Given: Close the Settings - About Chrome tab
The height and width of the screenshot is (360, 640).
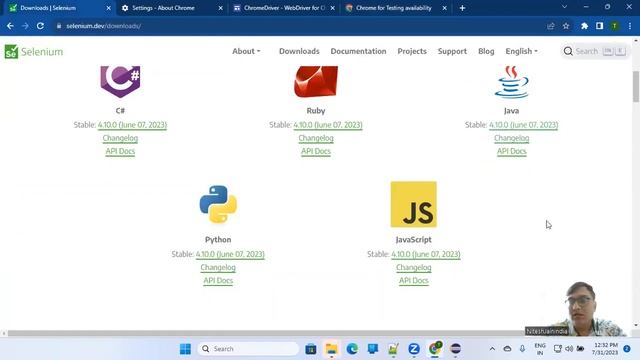Looking at the screenshot, I should [x=220, y=8].
